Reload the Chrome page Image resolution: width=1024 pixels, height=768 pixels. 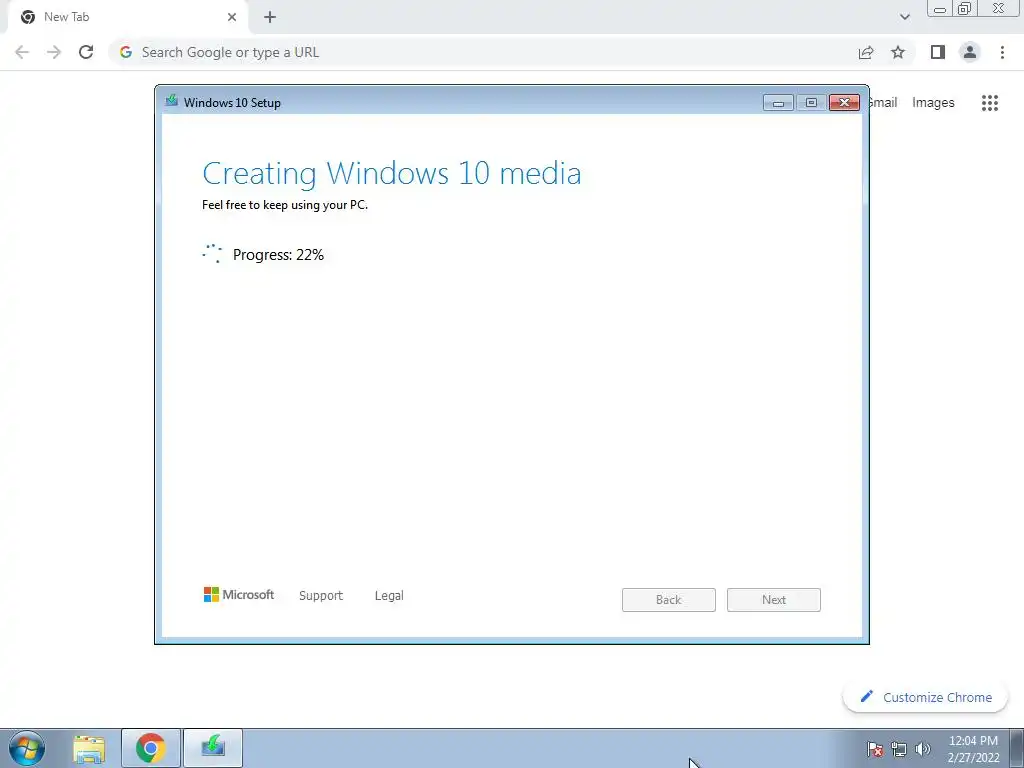coord(86,52)
